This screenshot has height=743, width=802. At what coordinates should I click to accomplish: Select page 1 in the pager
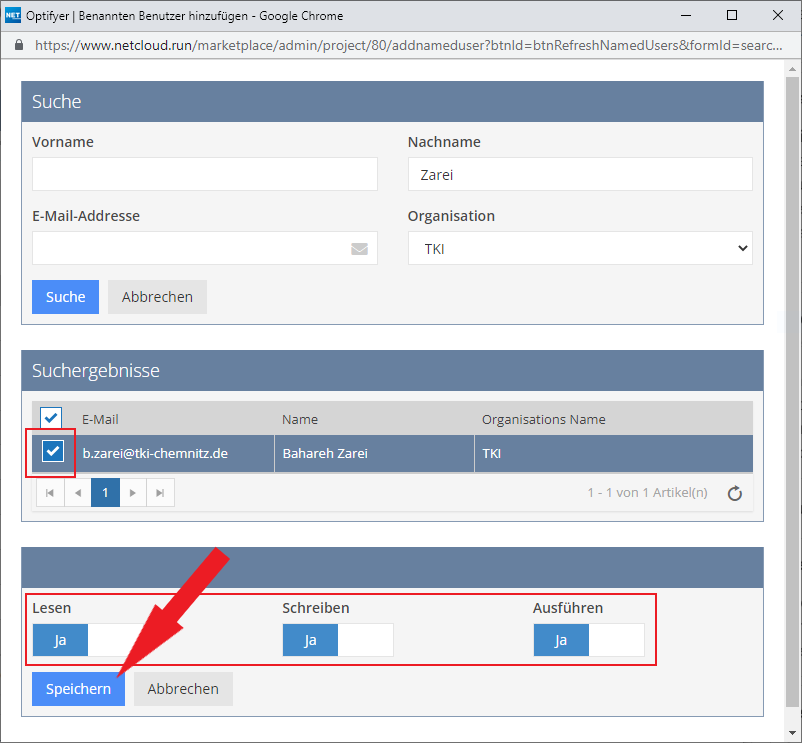coord(105,493)
